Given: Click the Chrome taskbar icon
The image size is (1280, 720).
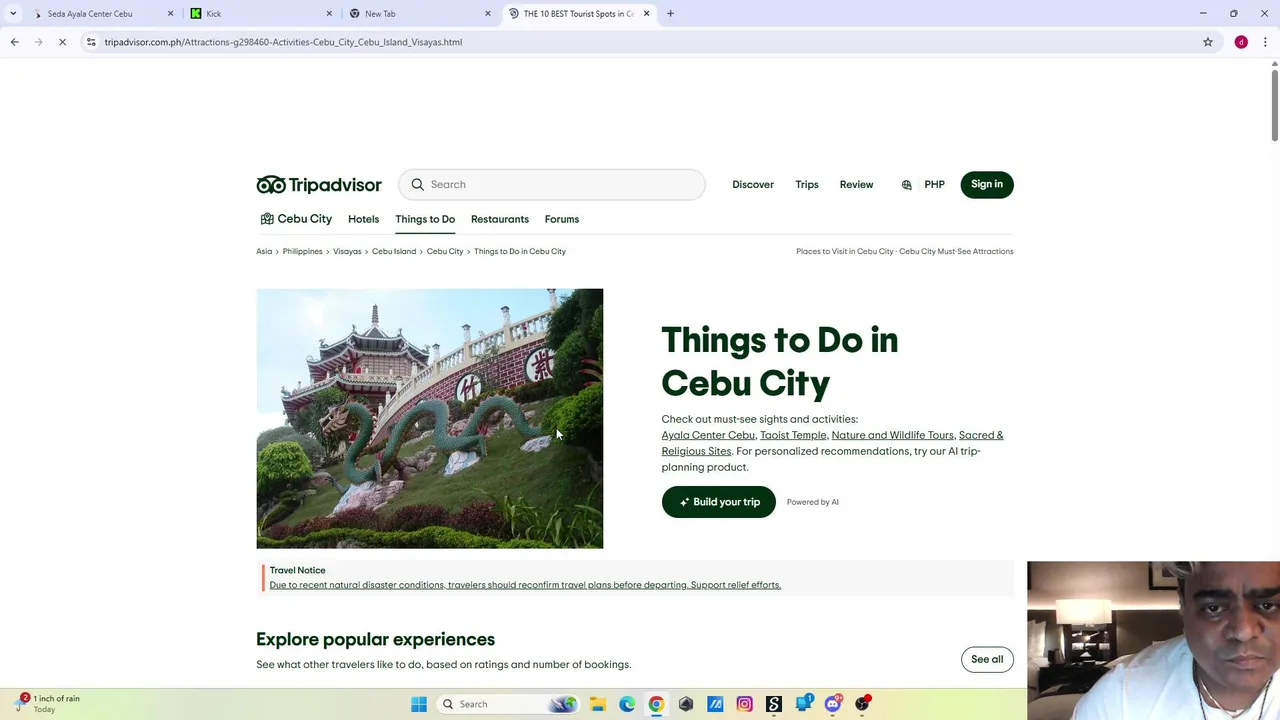Looking at the screenshot, I should 656,704.
